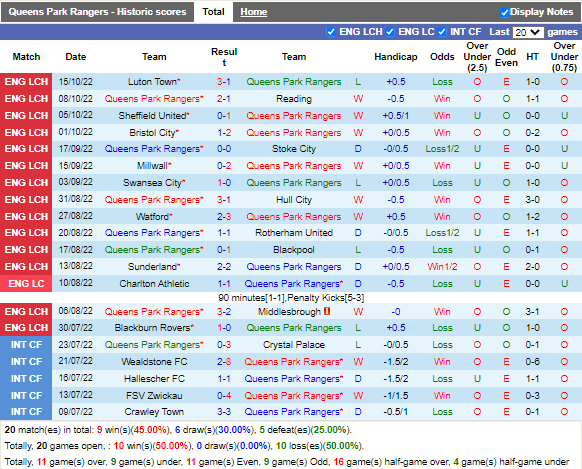Click the penalty kicks note text

(x=291, y=298)
